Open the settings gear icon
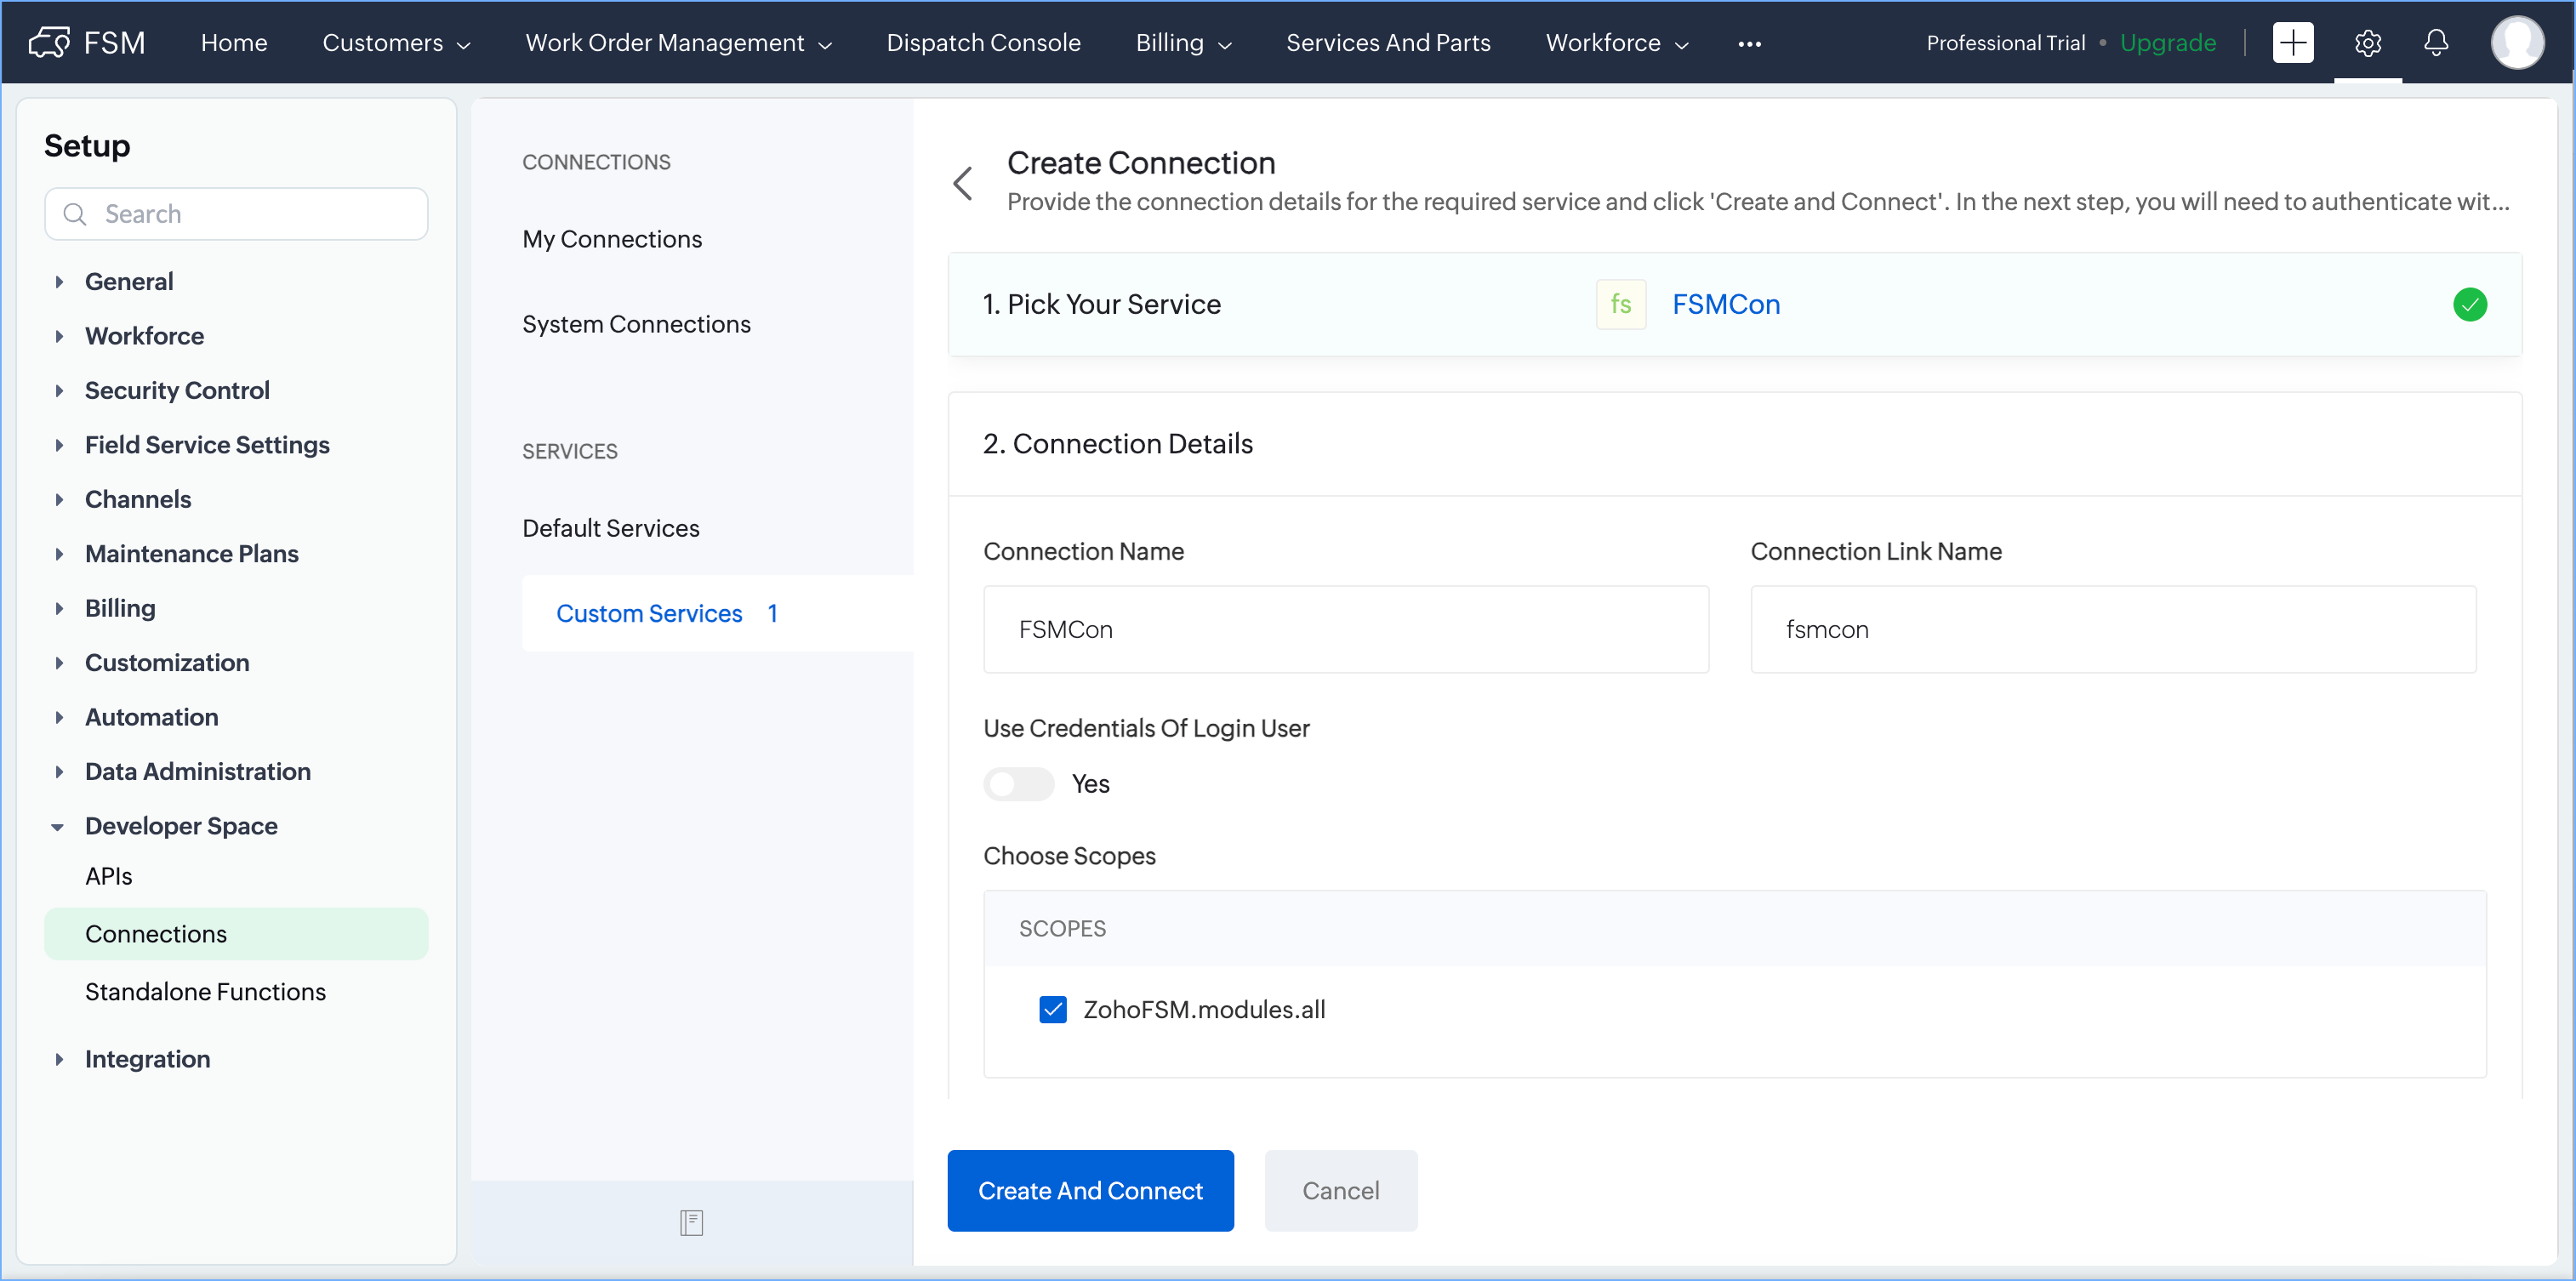2576x1281 pixels. point(2367,42)
